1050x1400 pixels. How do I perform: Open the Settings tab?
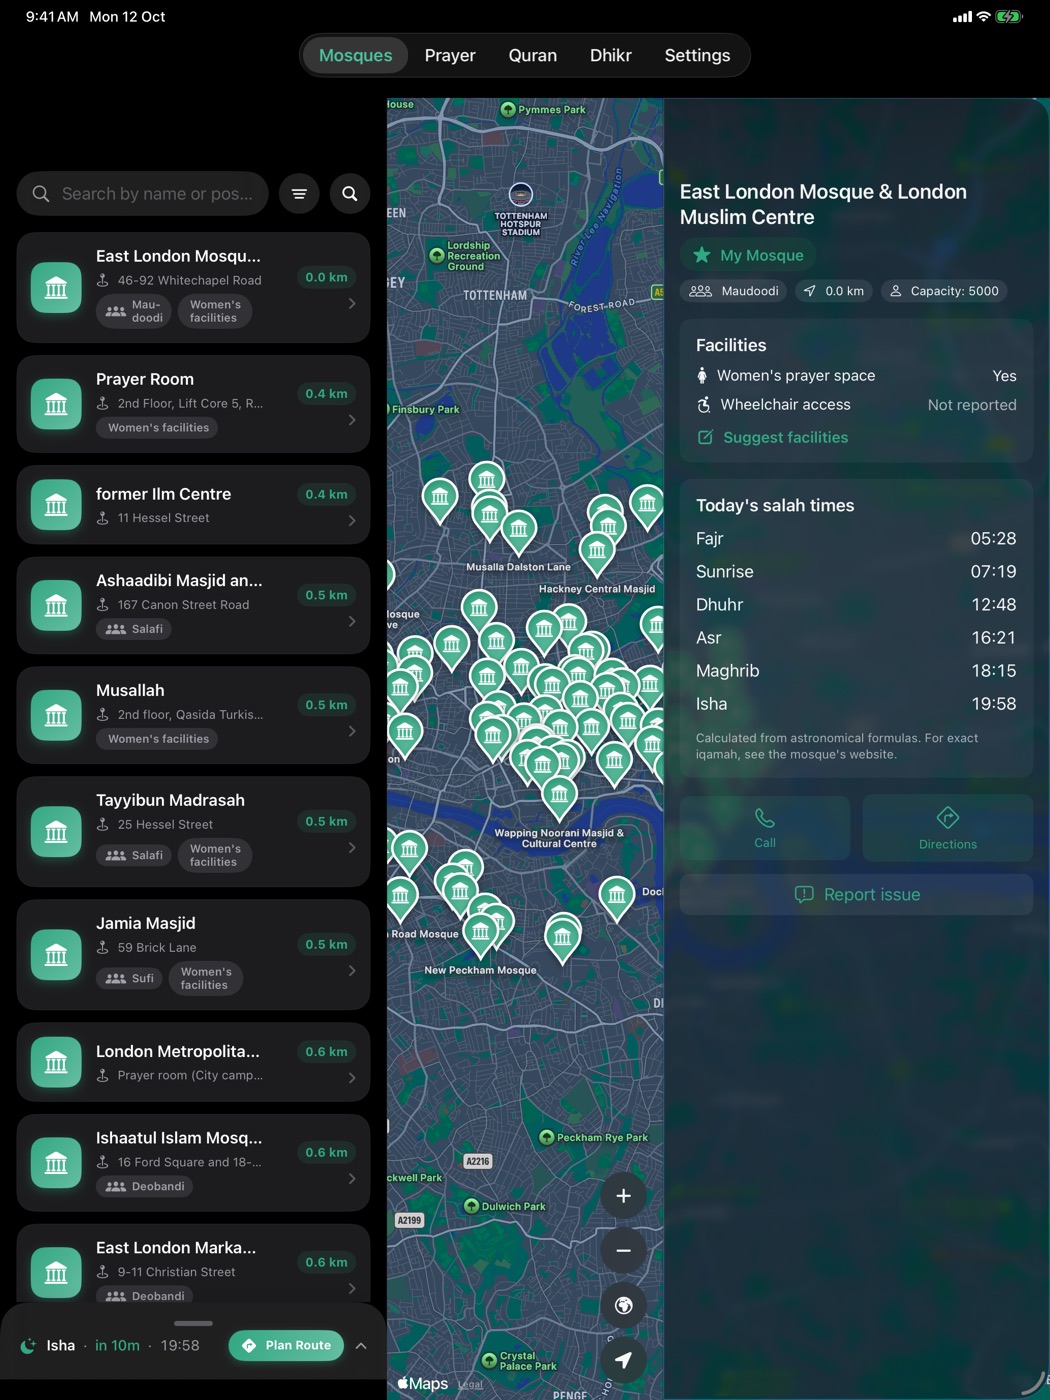coord(697,55)
